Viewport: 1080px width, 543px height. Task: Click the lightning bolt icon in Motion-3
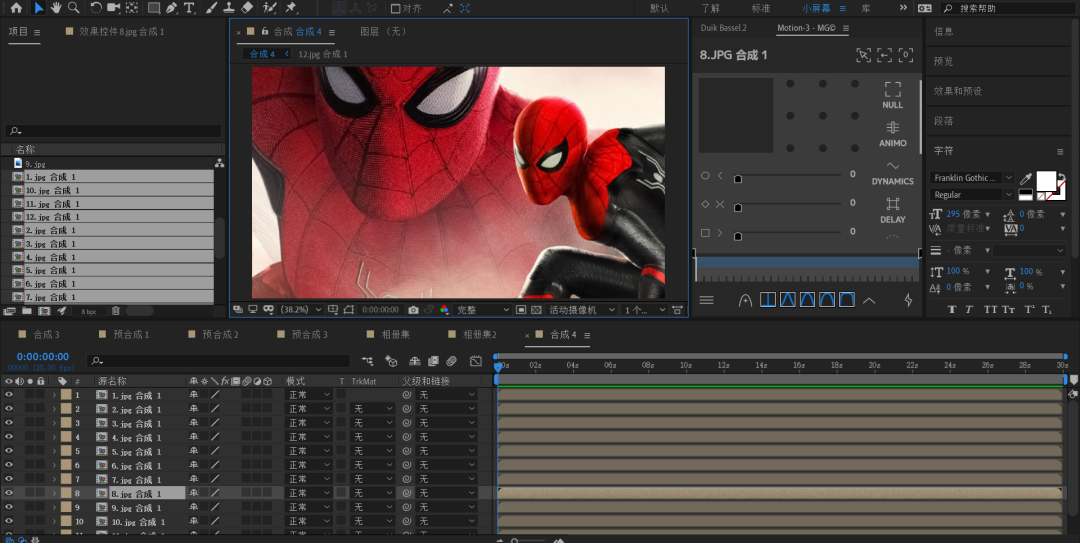pyautogui.click(x=908, y=300)
